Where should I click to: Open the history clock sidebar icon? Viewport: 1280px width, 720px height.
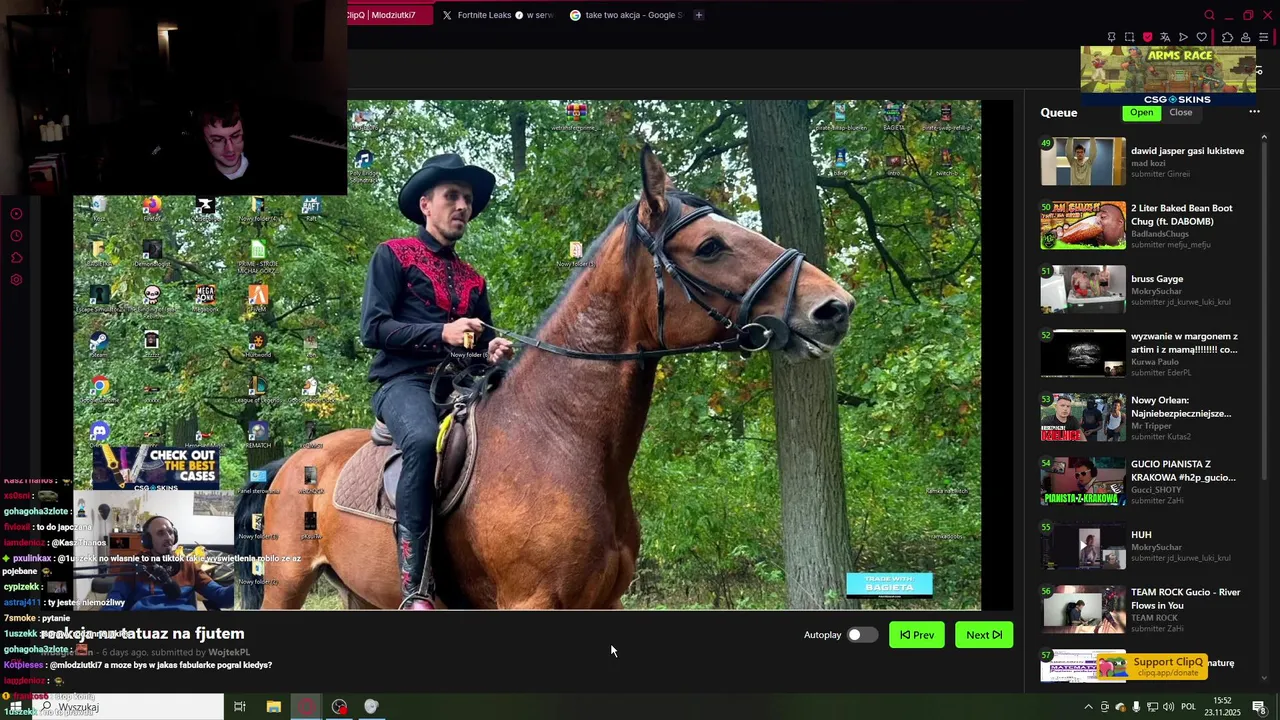(x=16, y=236)
